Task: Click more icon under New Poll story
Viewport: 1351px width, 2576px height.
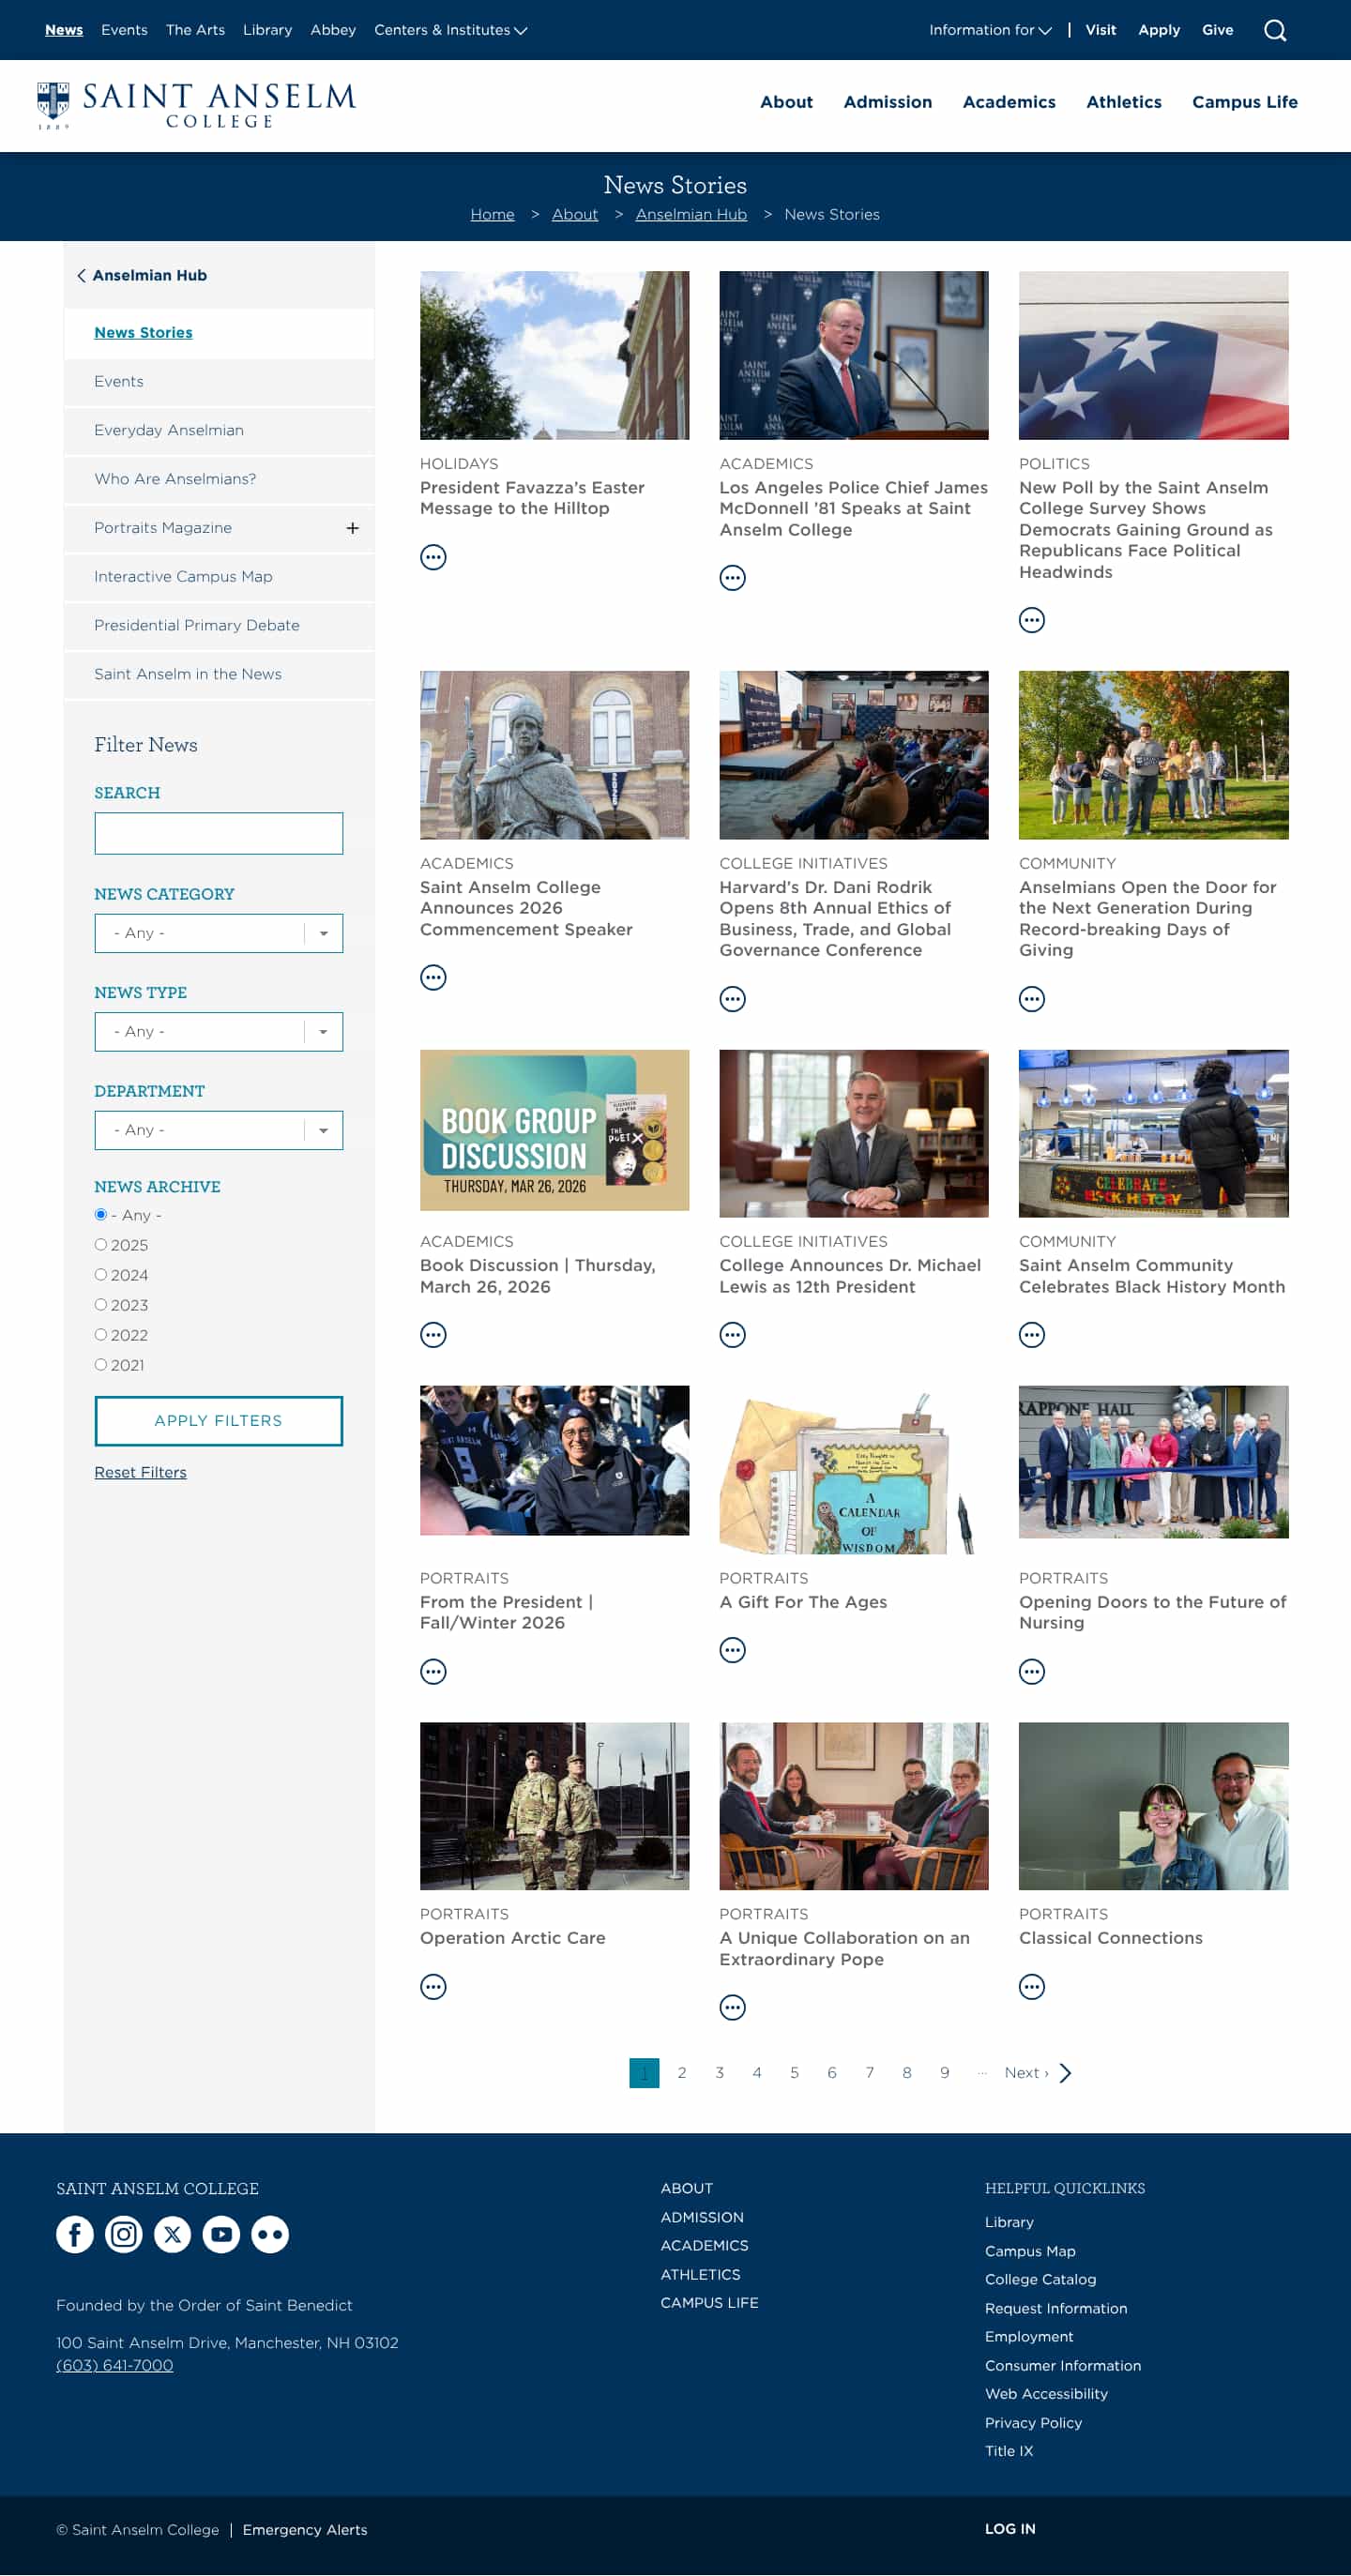Action: pyautogui.click(x=1032, y=620)
